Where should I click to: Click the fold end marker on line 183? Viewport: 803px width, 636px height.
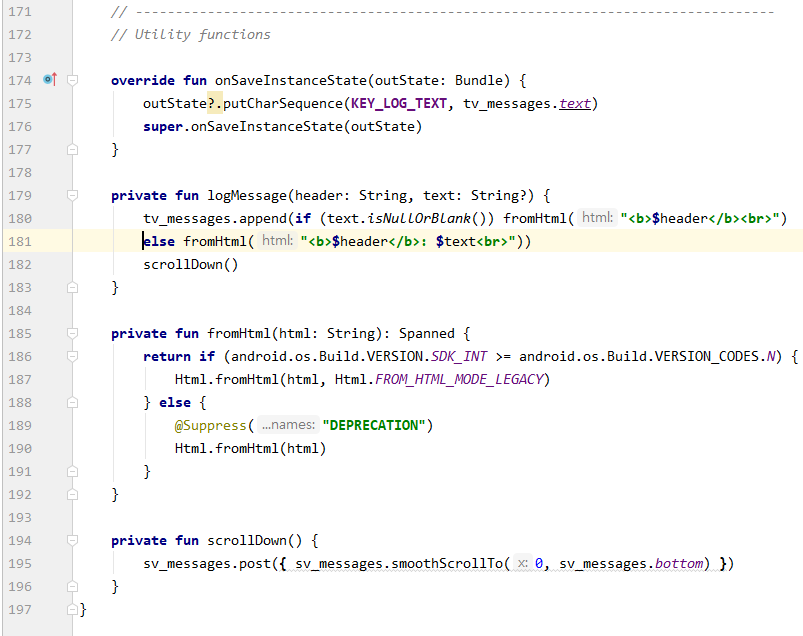click(x=72, y=287)
